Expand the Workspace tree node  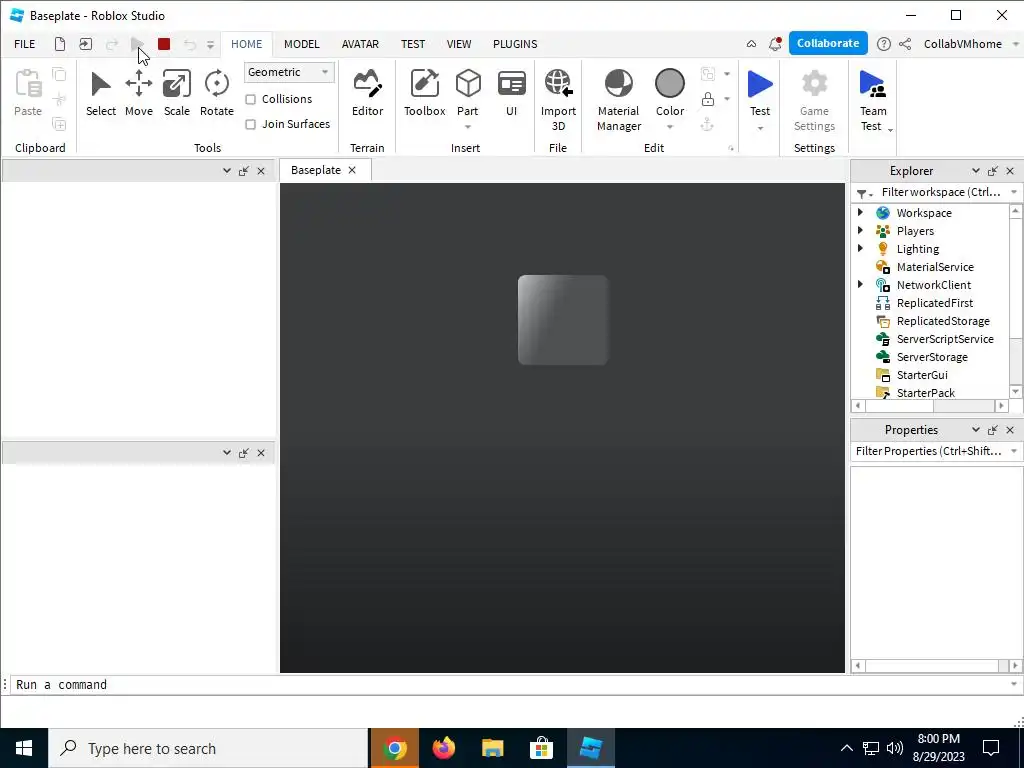coord(861,212)
